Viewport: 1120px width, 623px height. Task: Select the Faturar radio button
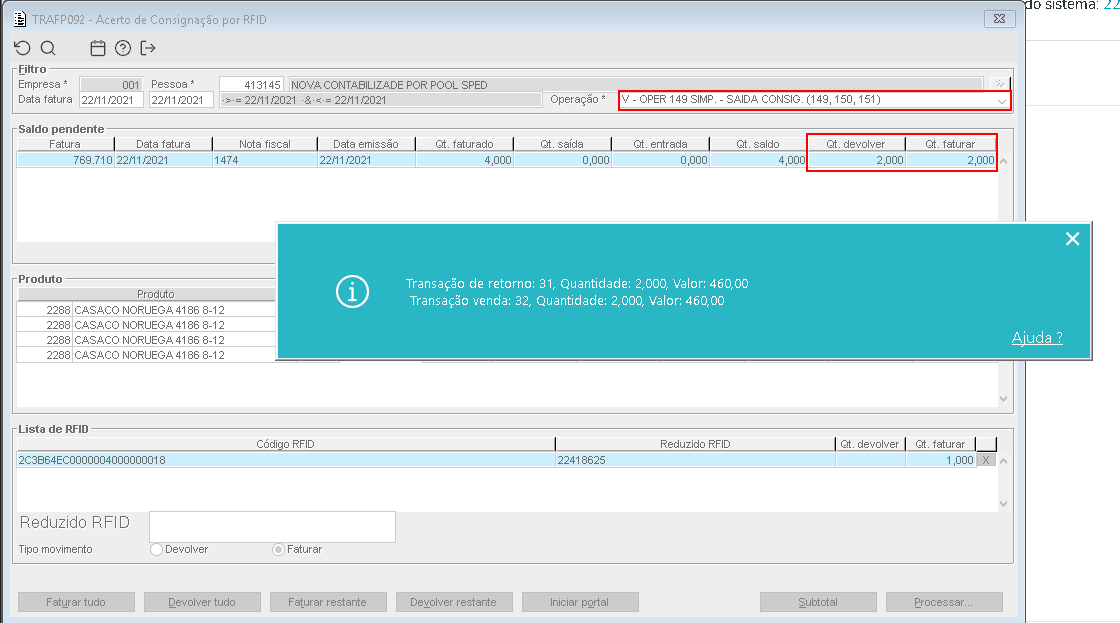coord(279,549)
